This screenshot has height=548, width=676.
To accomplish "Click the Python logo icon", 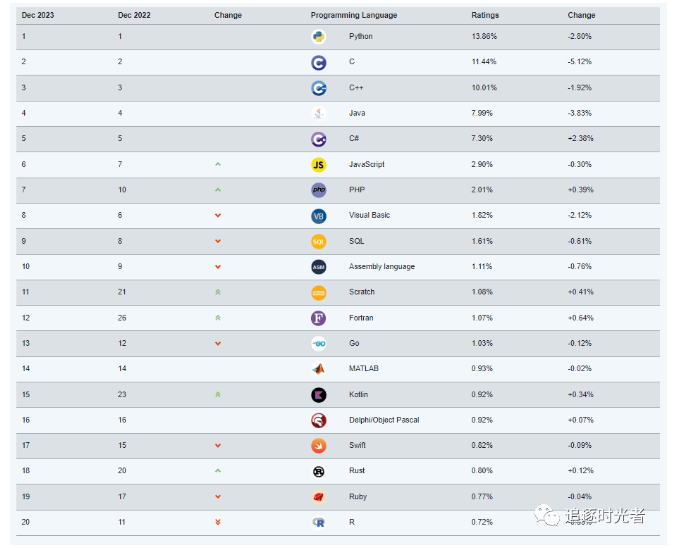I will [x=318, y=37].
